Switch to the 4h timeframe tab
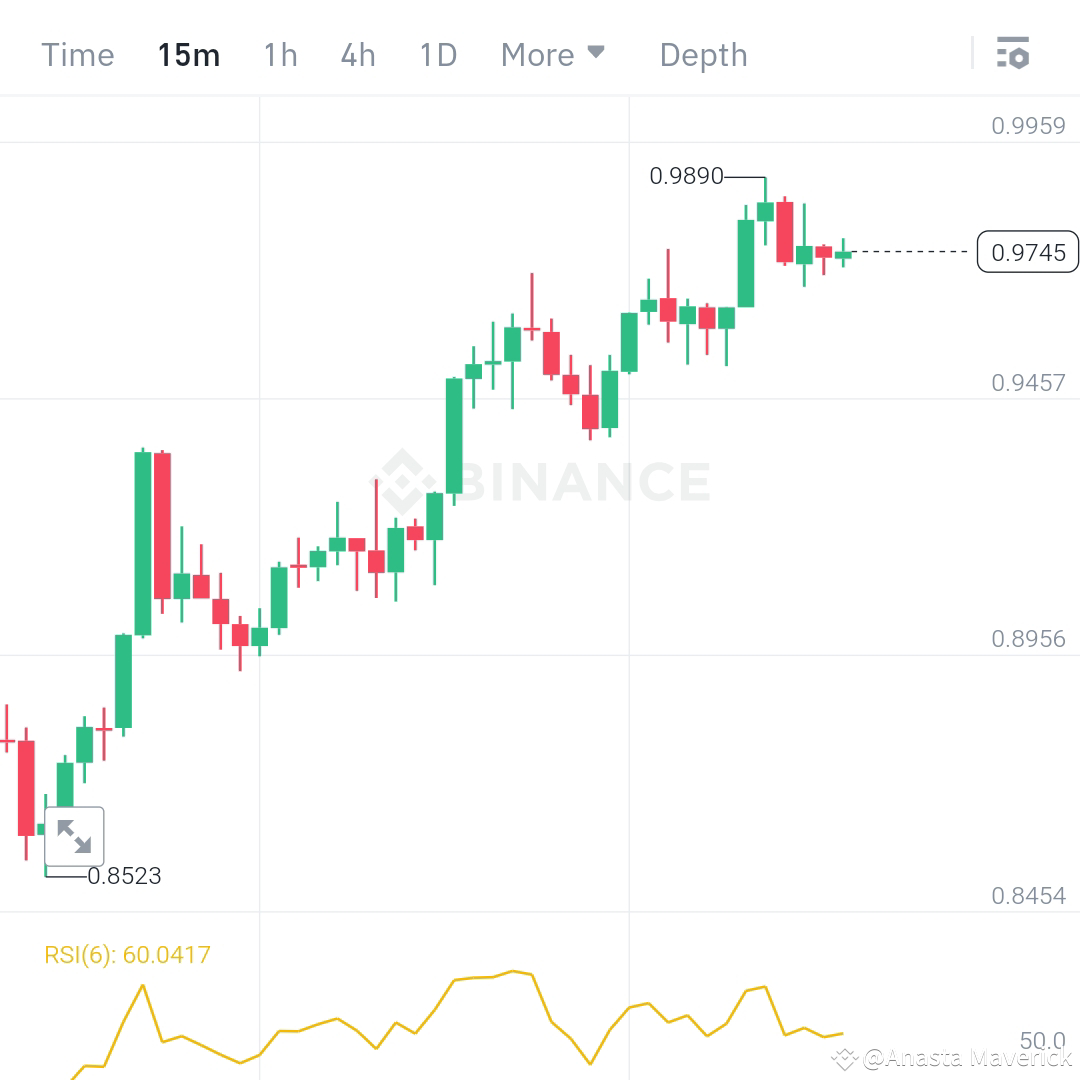The image size is (1080, 1080). pyautogui.click(x=357, y=55)
